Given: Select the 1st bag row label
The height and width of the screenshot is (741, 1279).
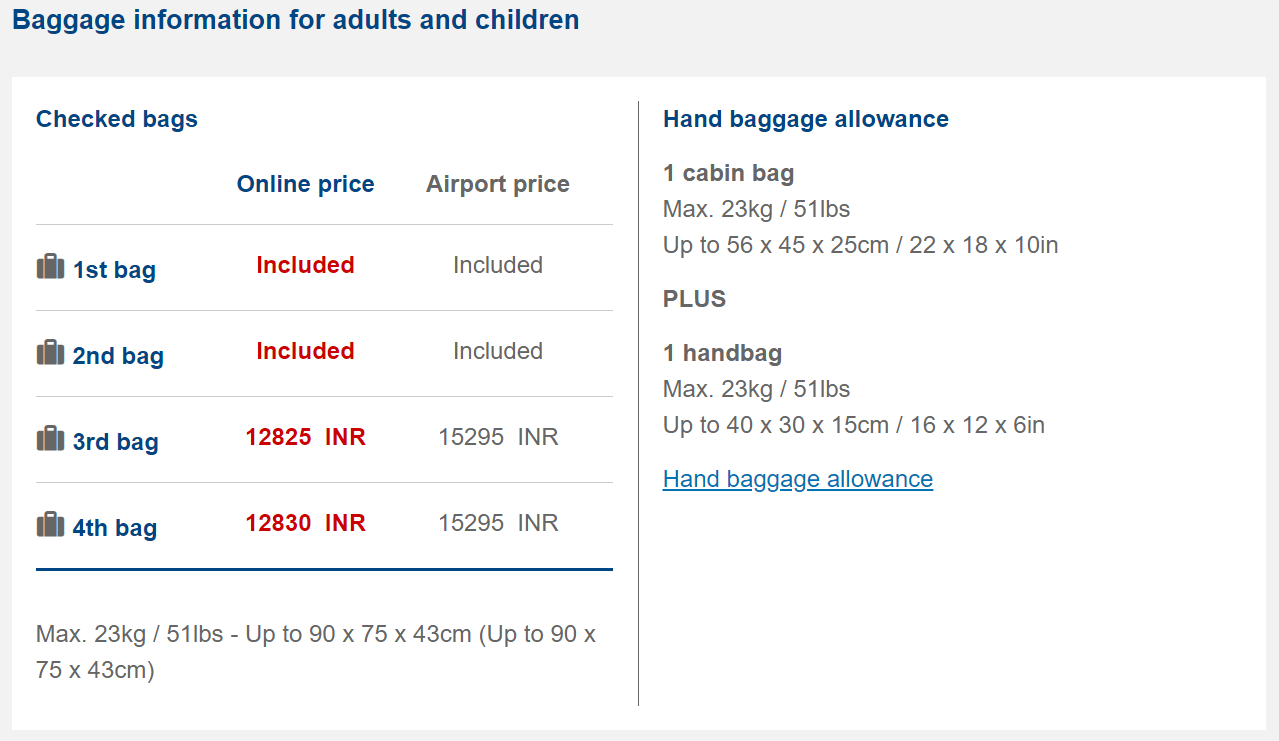Looking at the screenshot, I should point(114,270).
